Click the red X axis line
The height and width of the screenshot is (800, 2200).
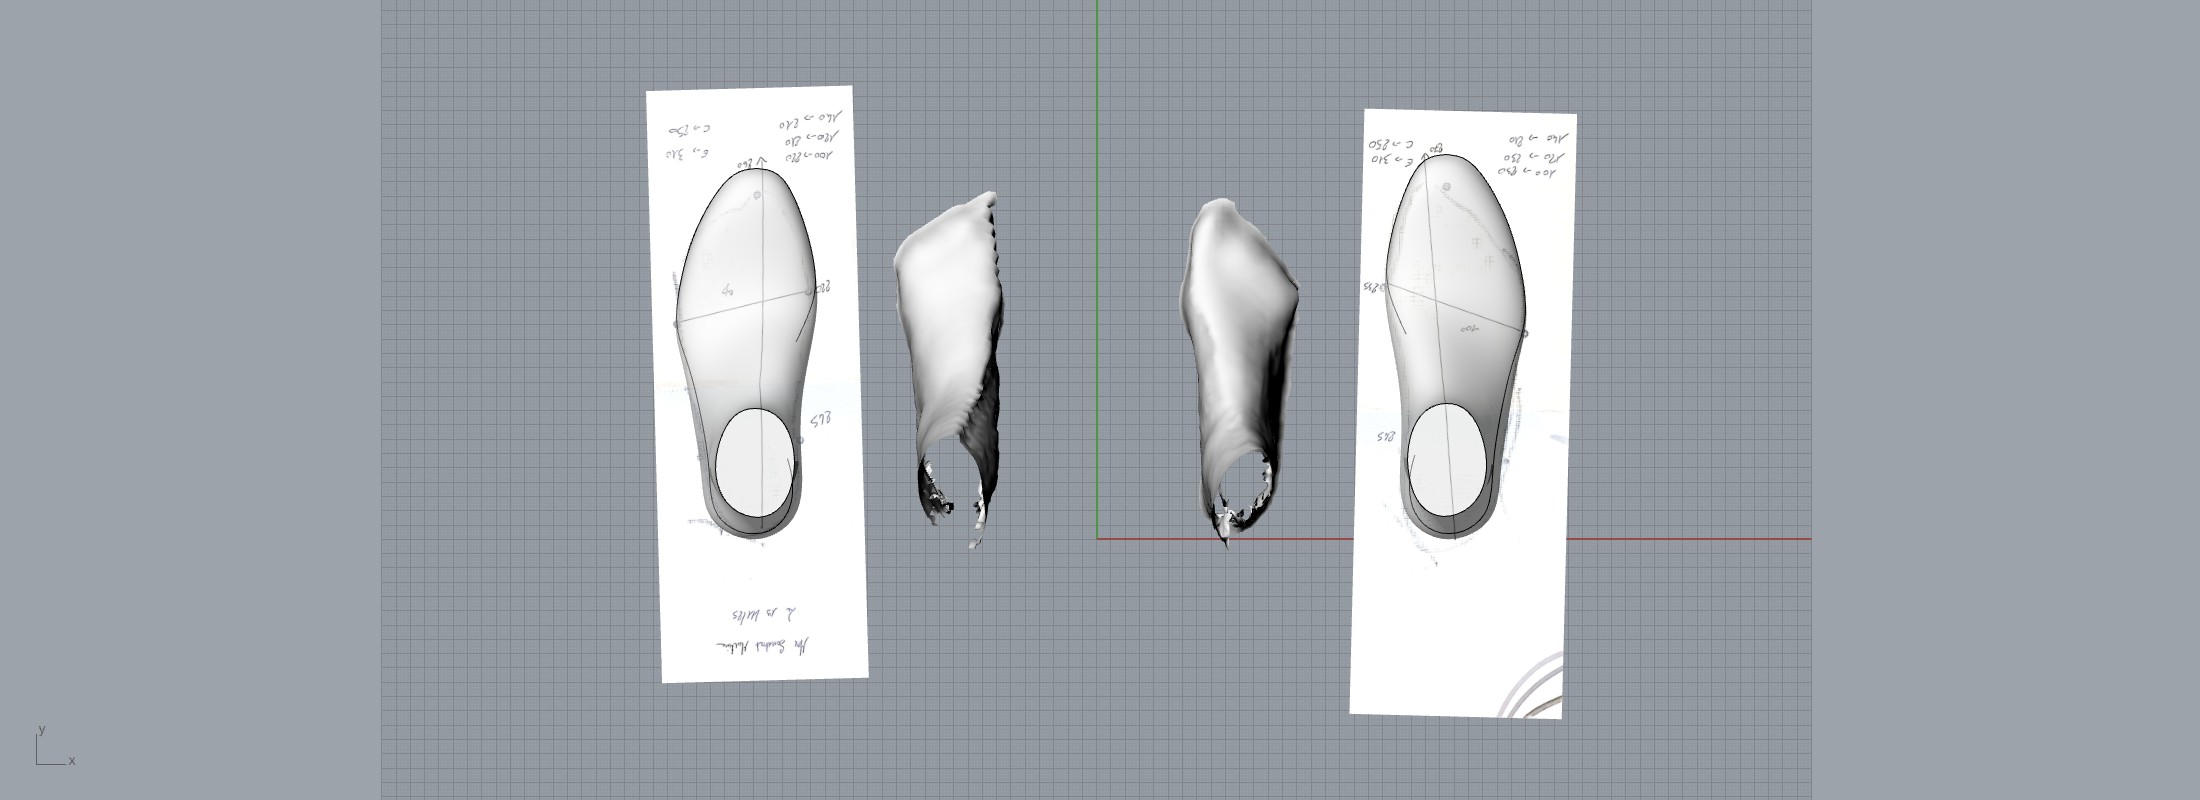(x=1700, y=539)
